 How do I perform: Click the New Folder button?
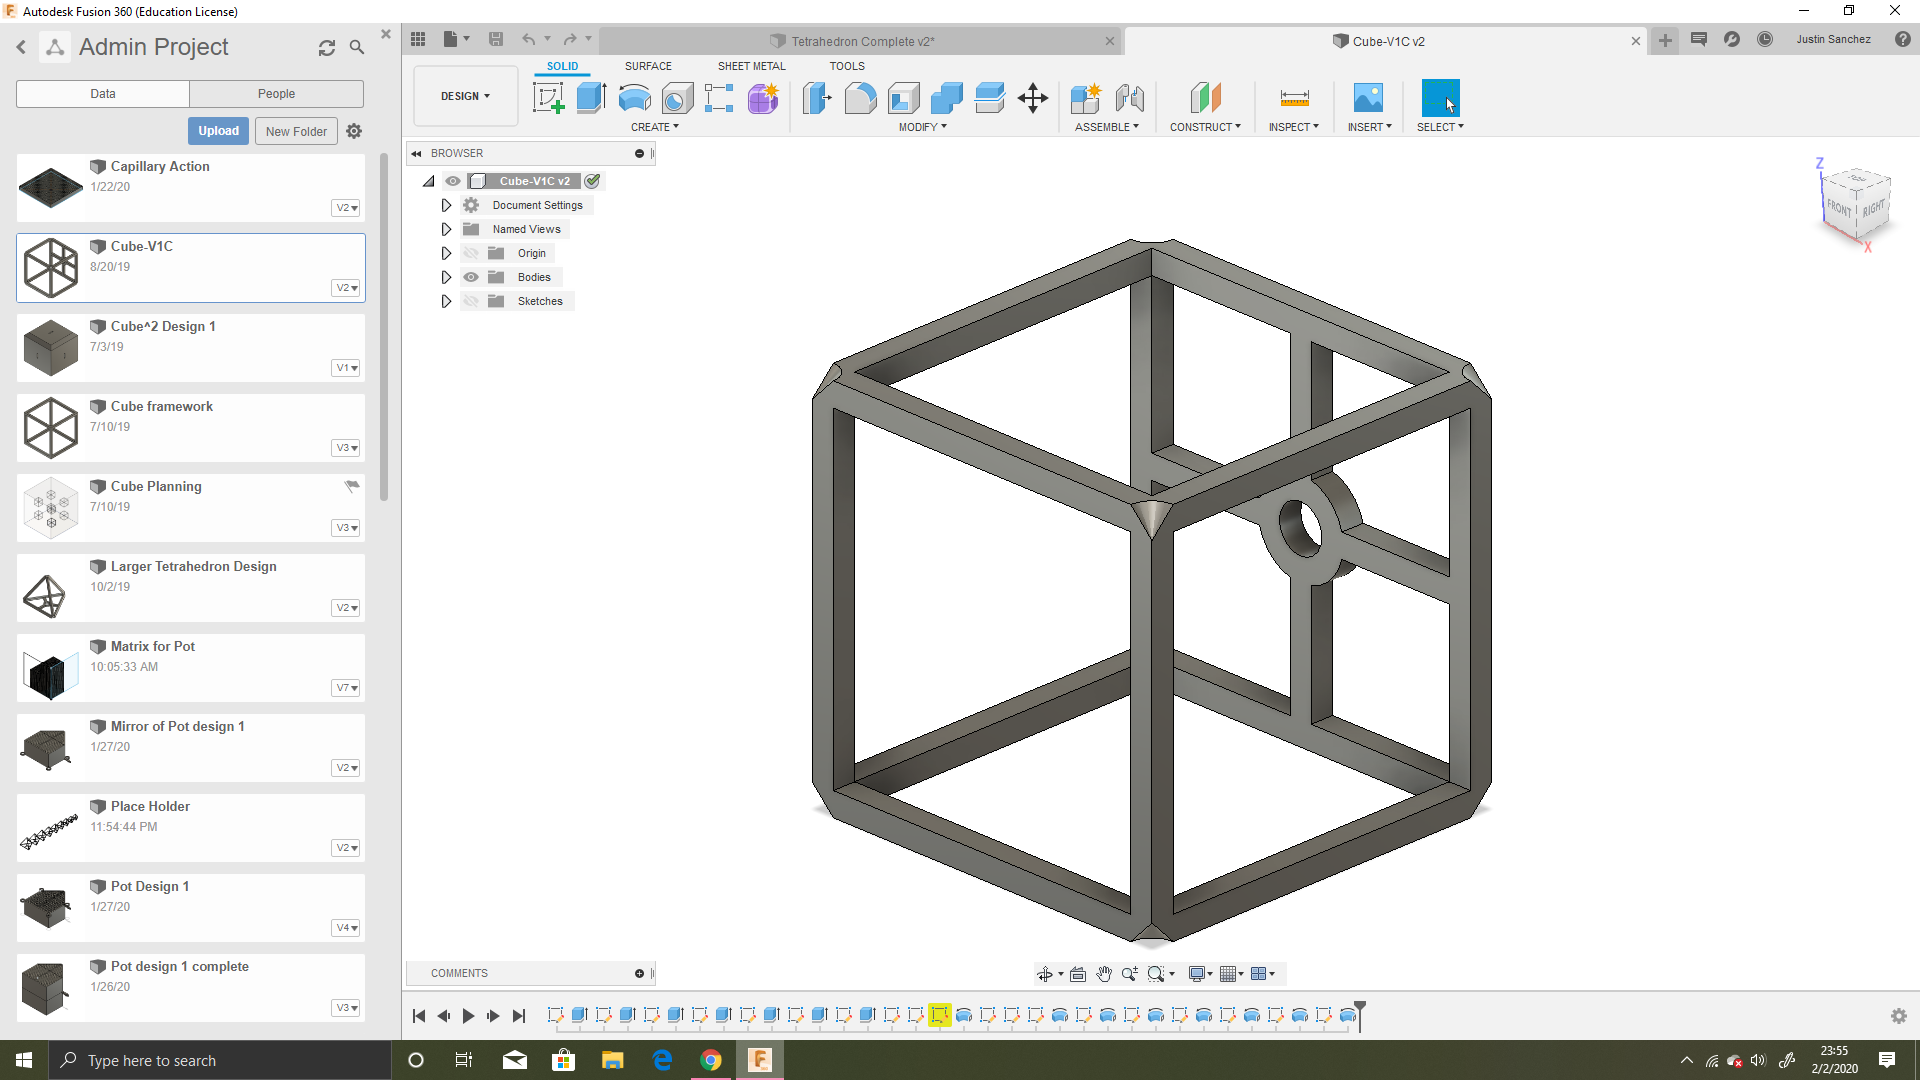point(296,131)
